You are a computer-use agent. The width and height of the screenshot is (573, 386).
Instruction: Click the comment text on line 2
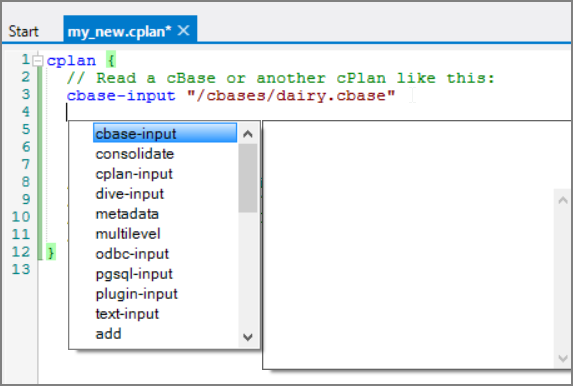281,78
